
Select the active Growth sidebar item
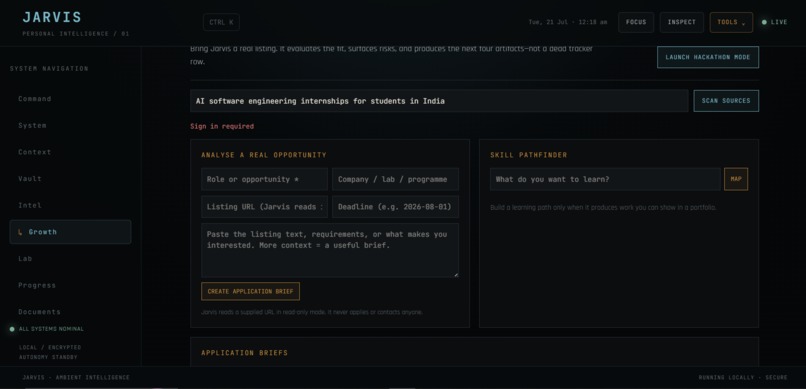[70, 232]
